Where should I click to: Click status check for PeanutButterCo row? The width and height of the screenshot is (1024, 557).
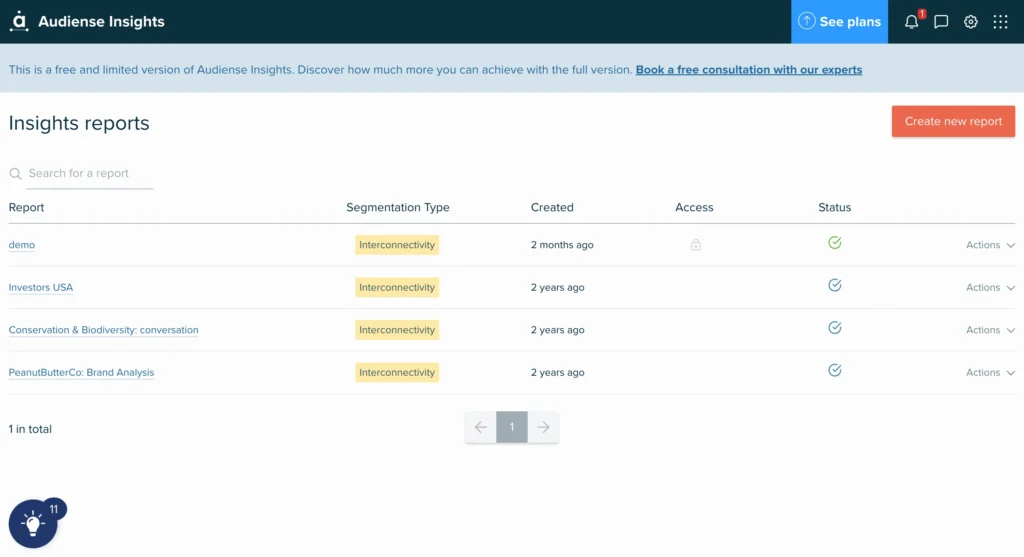(x=835, y=370)
